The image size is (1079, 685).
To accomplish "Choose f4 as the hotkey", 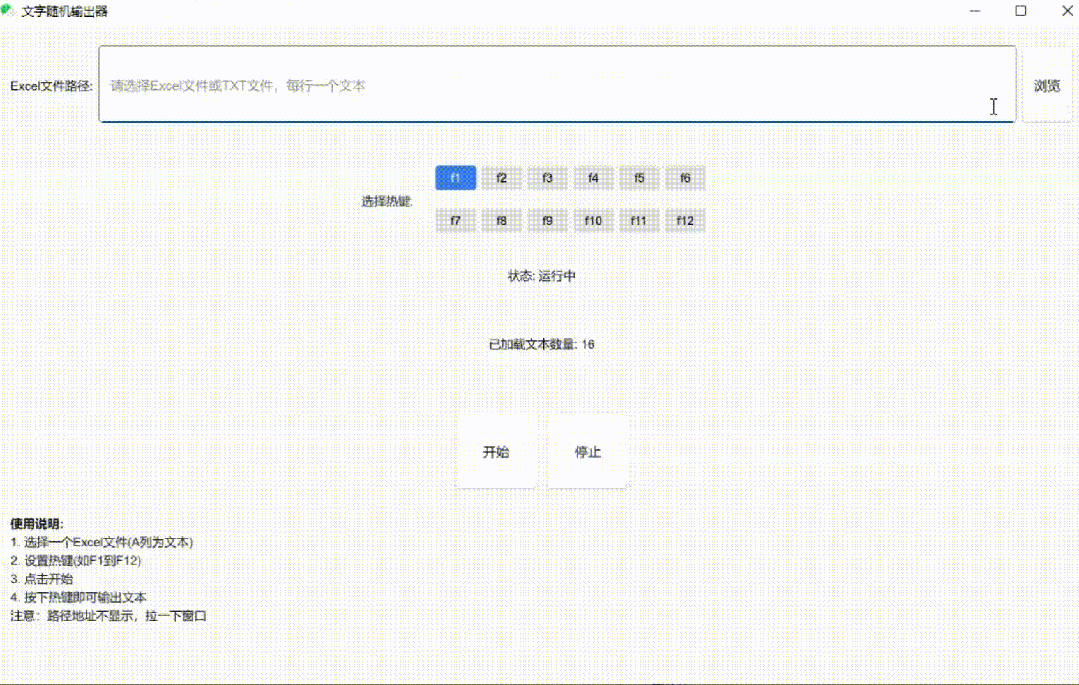I will (x=593, y=178).
